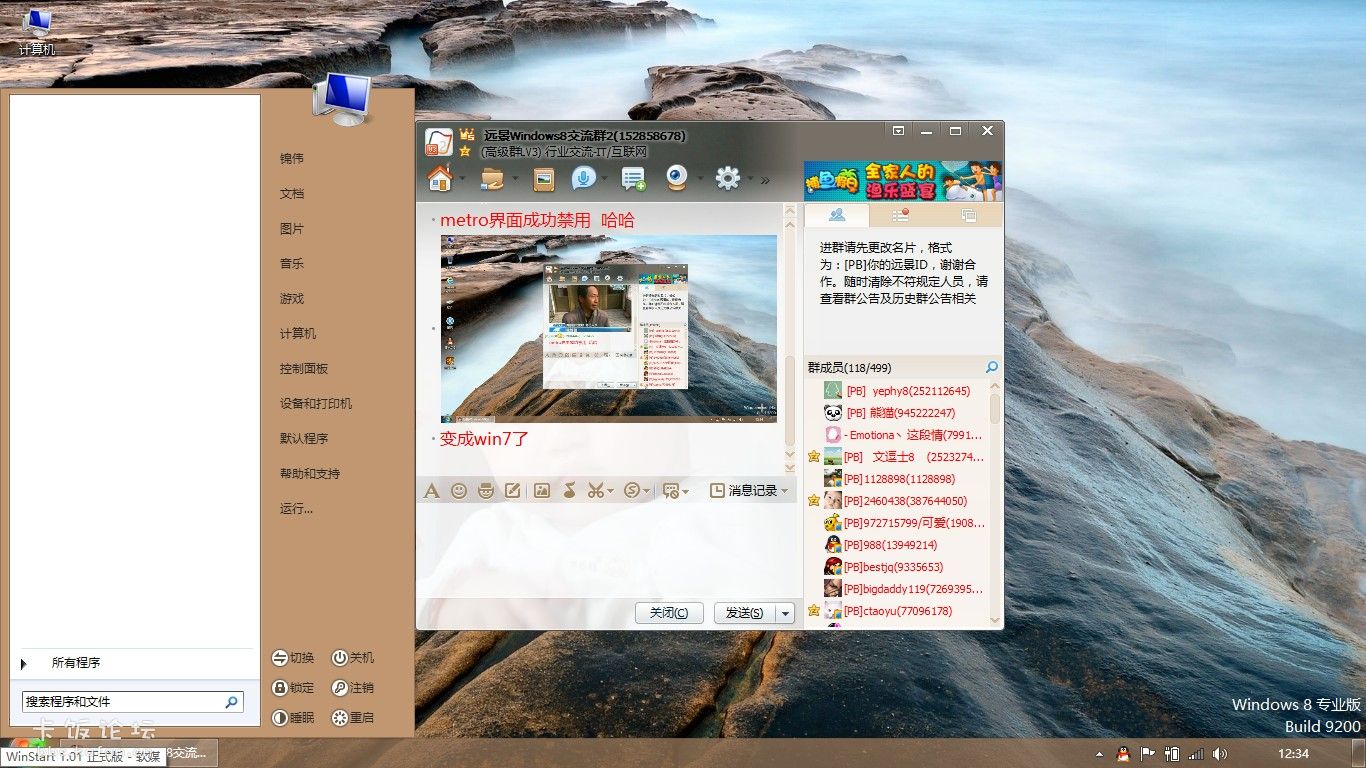The image size is (1366, 768).
Task: Open the Computer desktop icon
Action: (x=38, y=32)
